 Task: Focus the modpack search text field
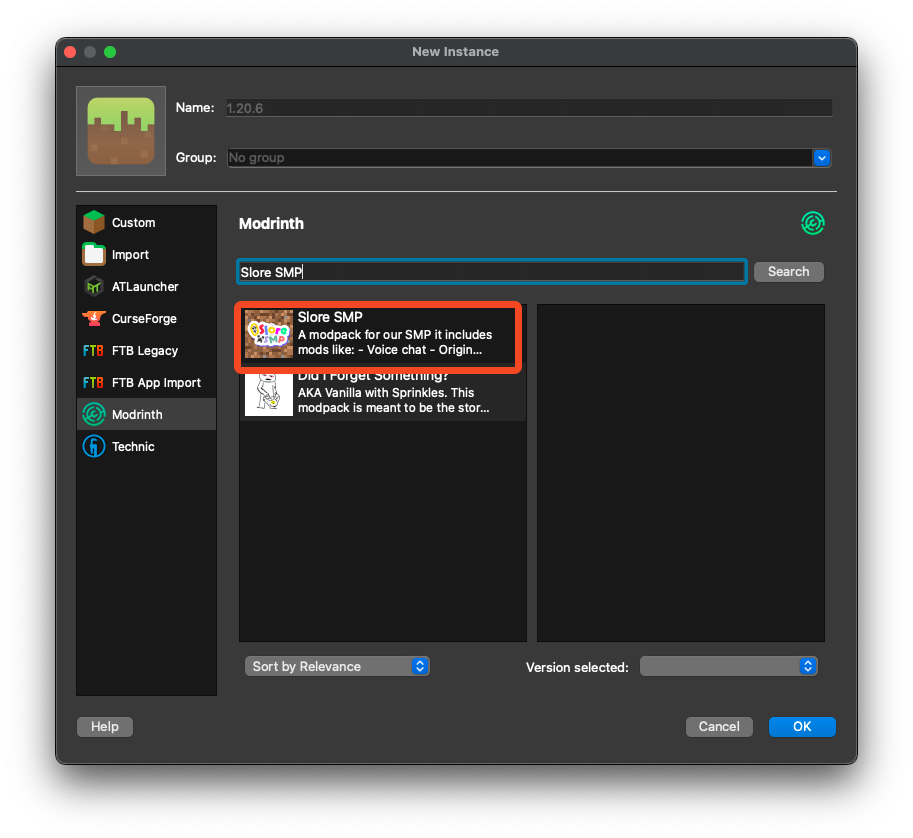492,271
